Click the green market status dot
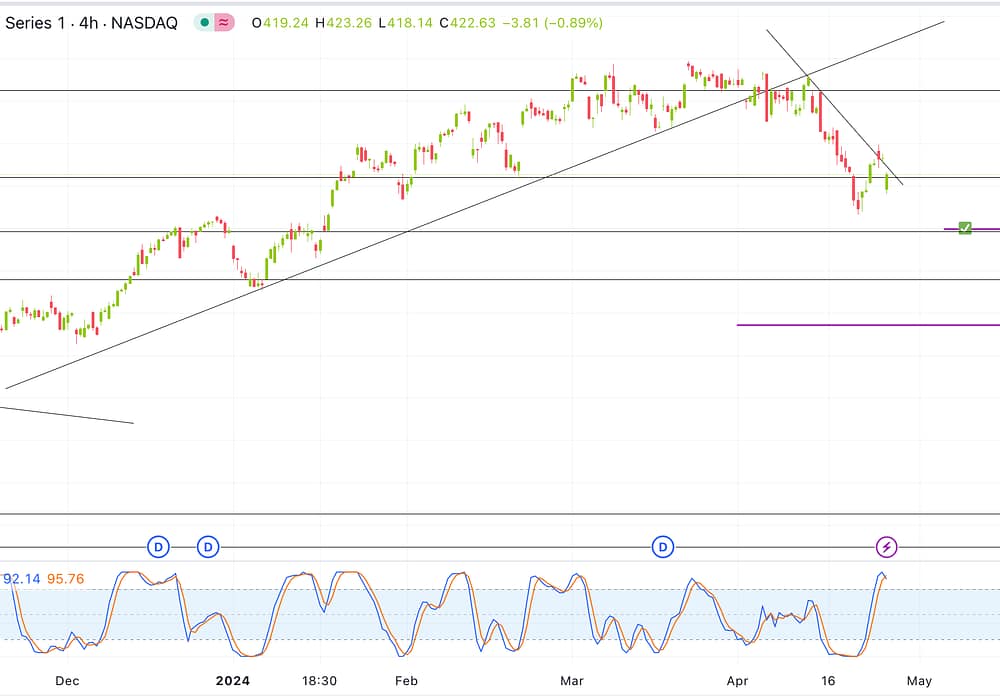 coord(205,22)
